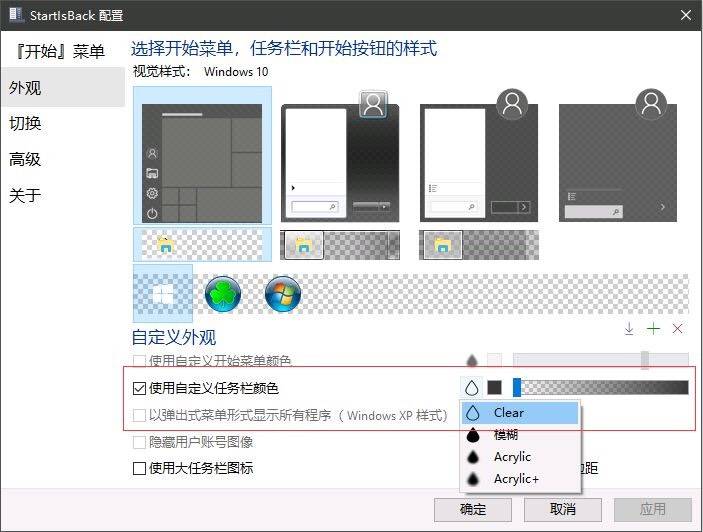Toggle 使用自定义开始菜单颜色 checkbox
The image size is (703, 532).
pos(139,361)
